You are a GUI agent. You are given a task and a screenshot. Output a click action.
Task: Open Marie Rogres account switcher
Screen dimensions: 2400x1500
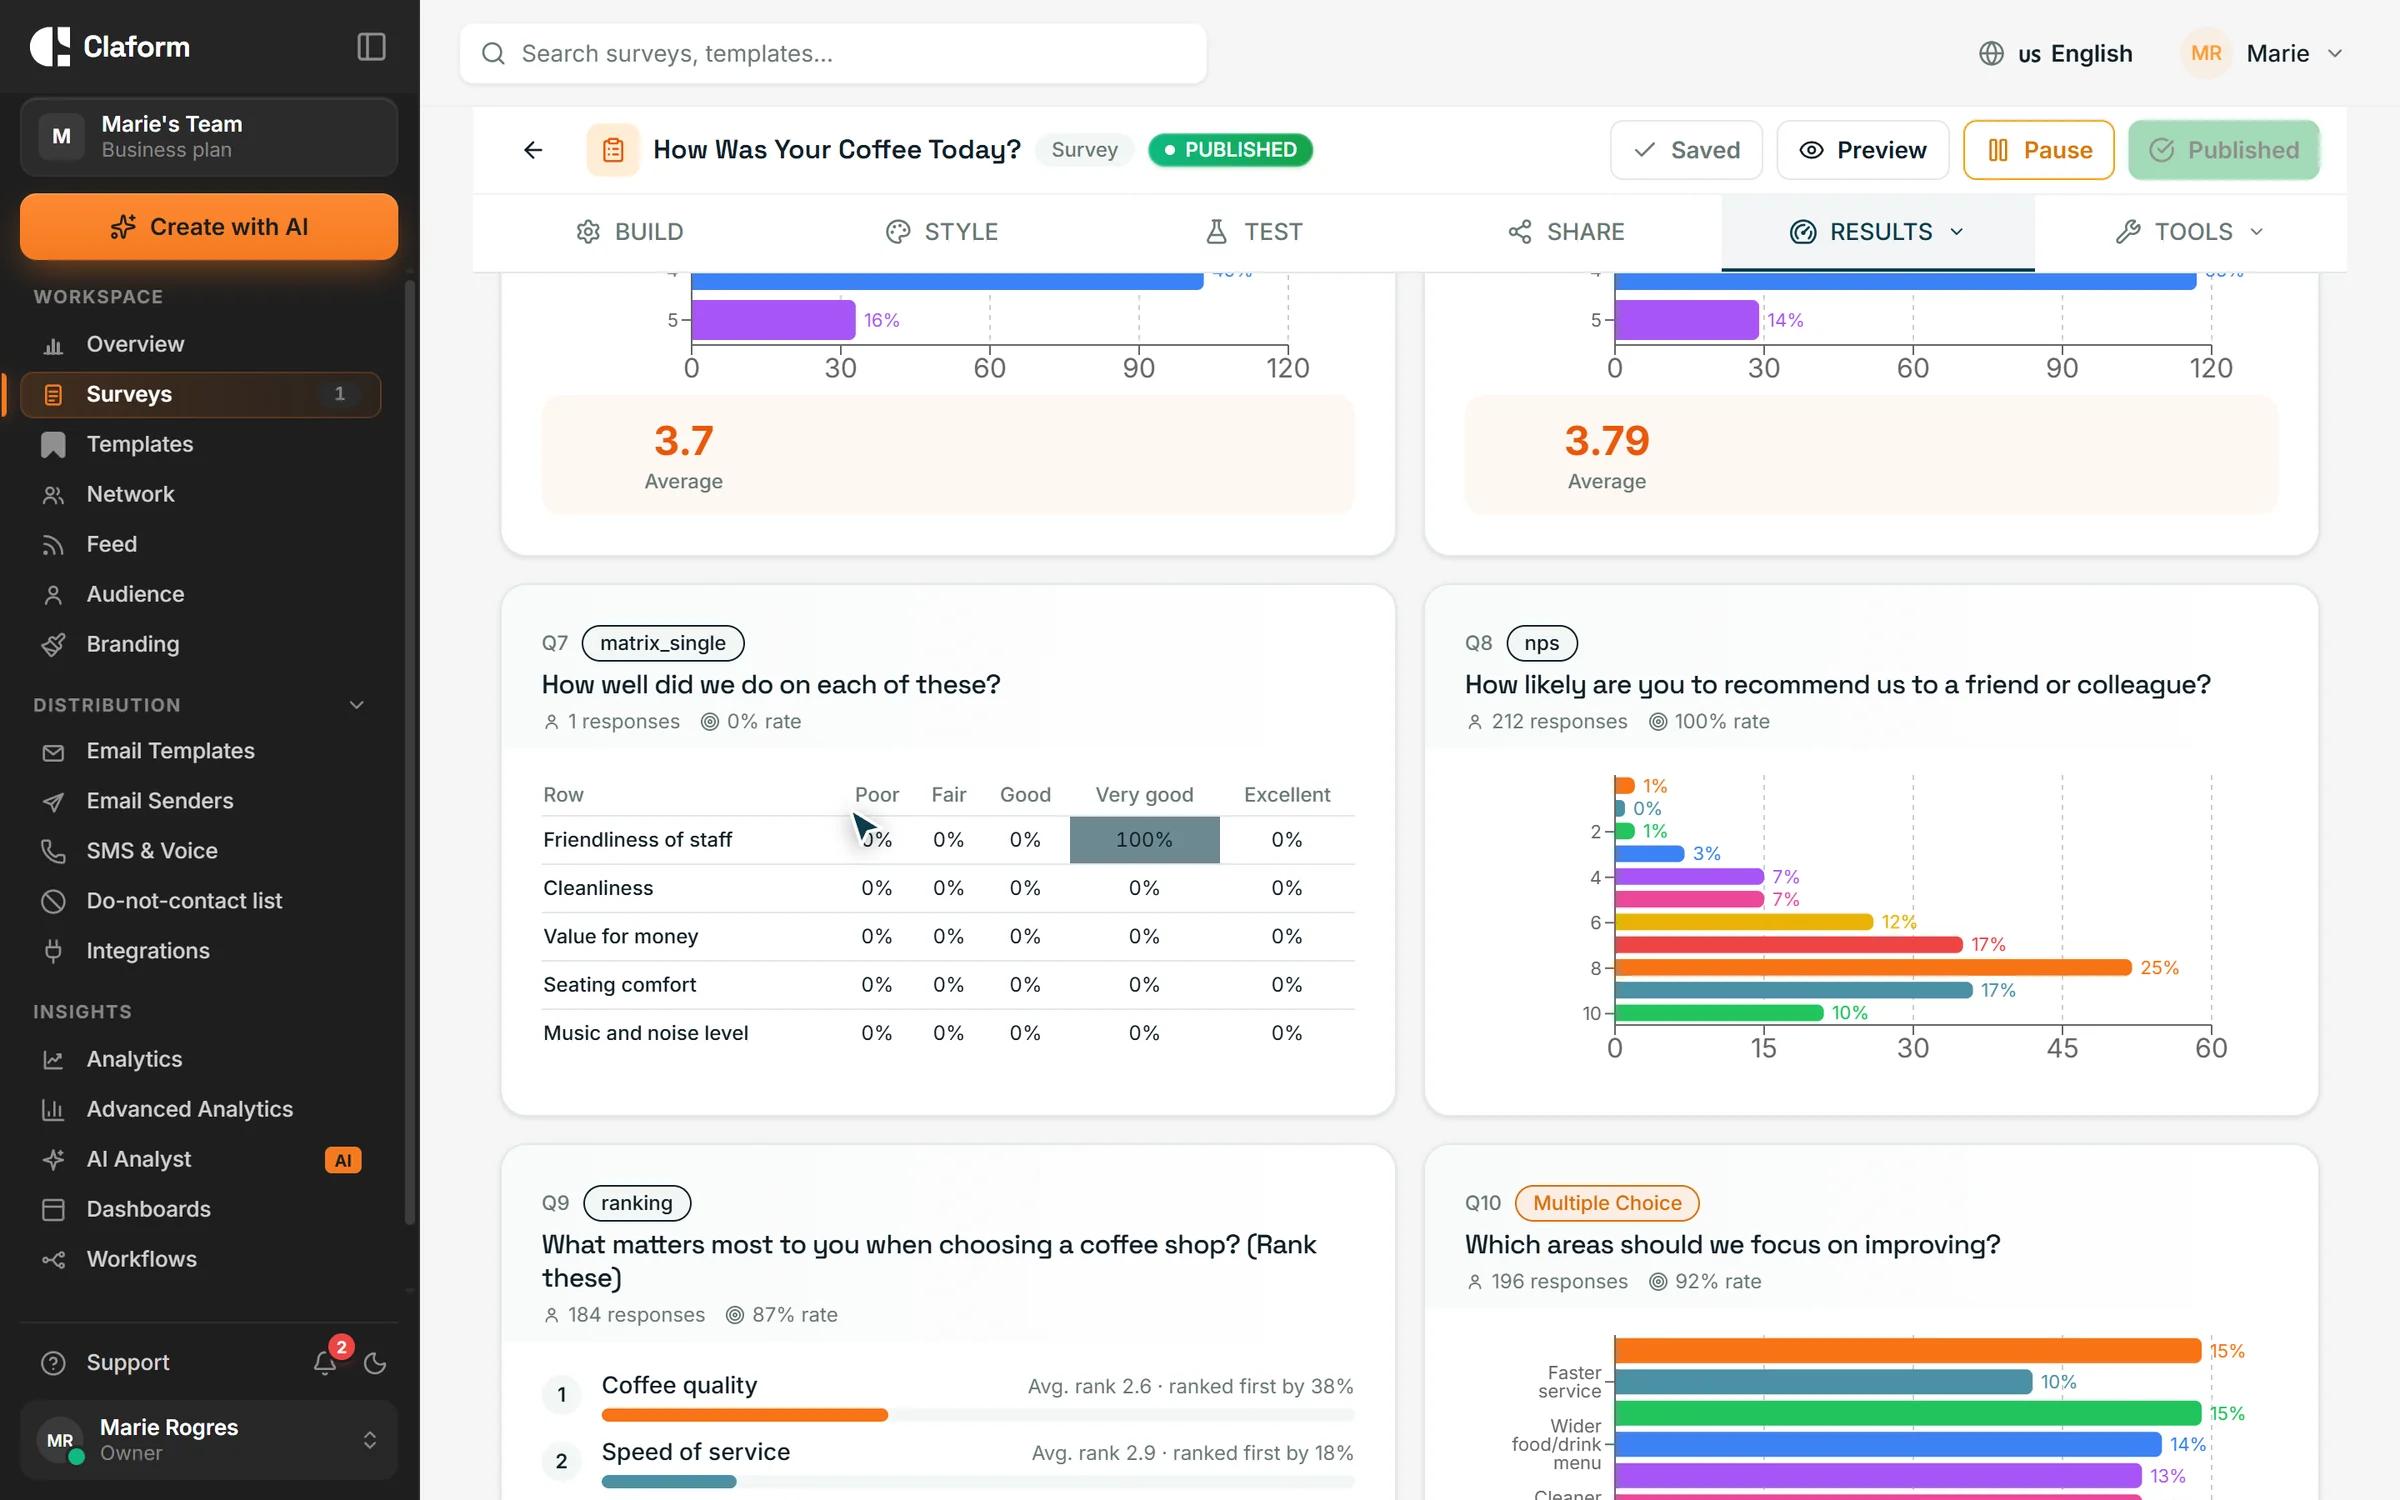[x=209, y=1440]
